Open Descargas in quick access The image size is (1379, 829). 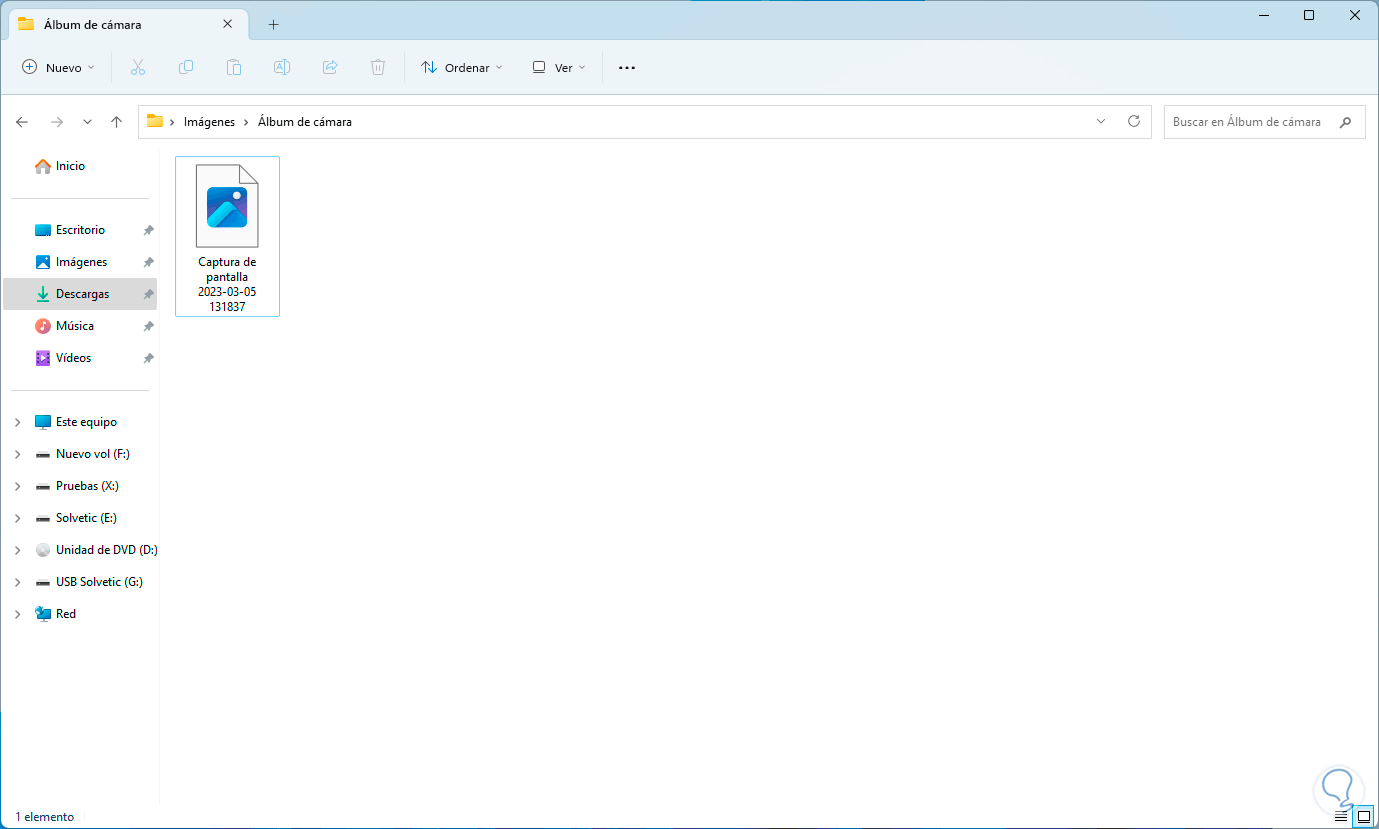point(81,294)
